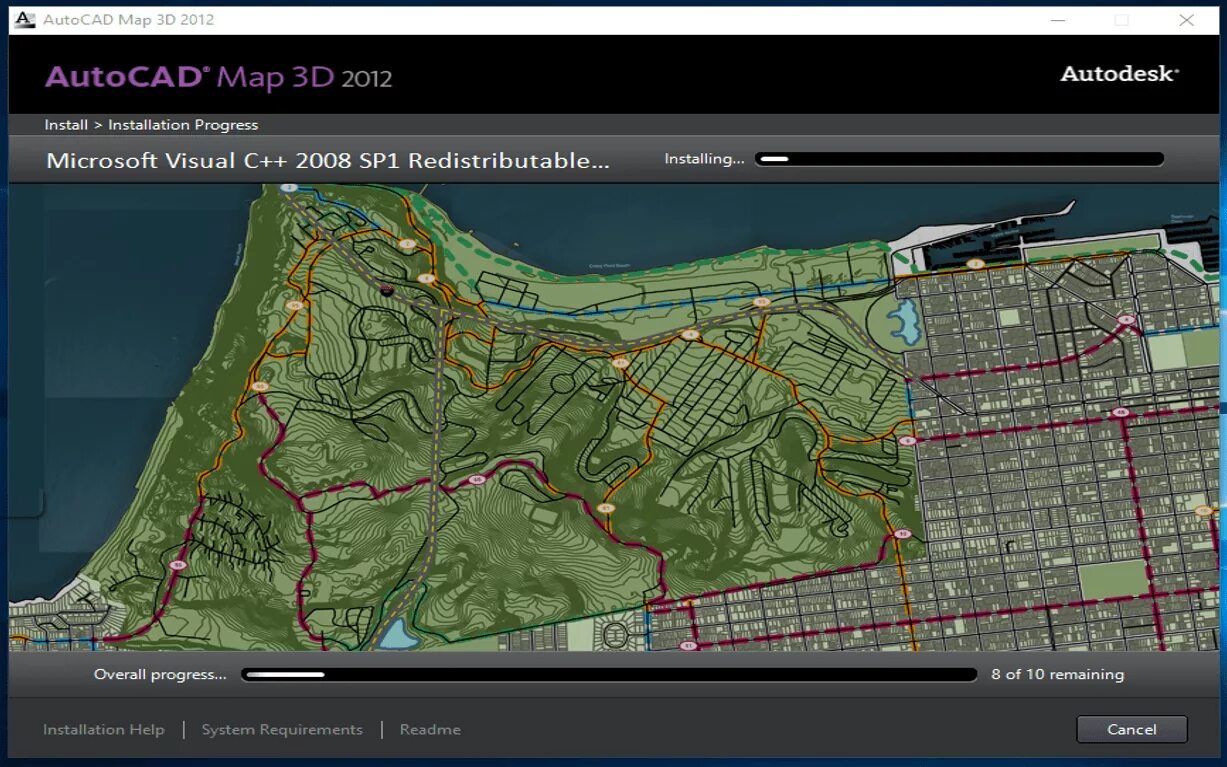Click the Cancel button

(1131, 729)
